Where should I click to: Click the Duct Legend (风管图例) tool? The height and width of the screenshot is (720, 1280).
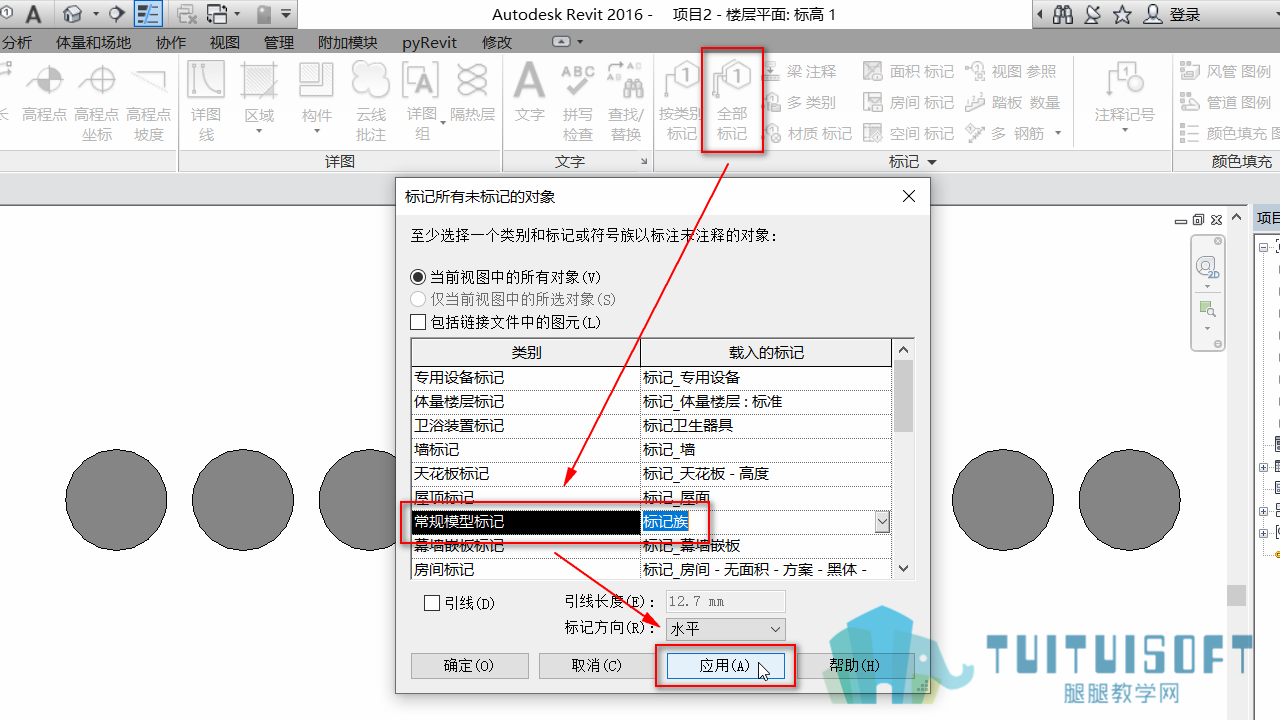(1225, 71)
